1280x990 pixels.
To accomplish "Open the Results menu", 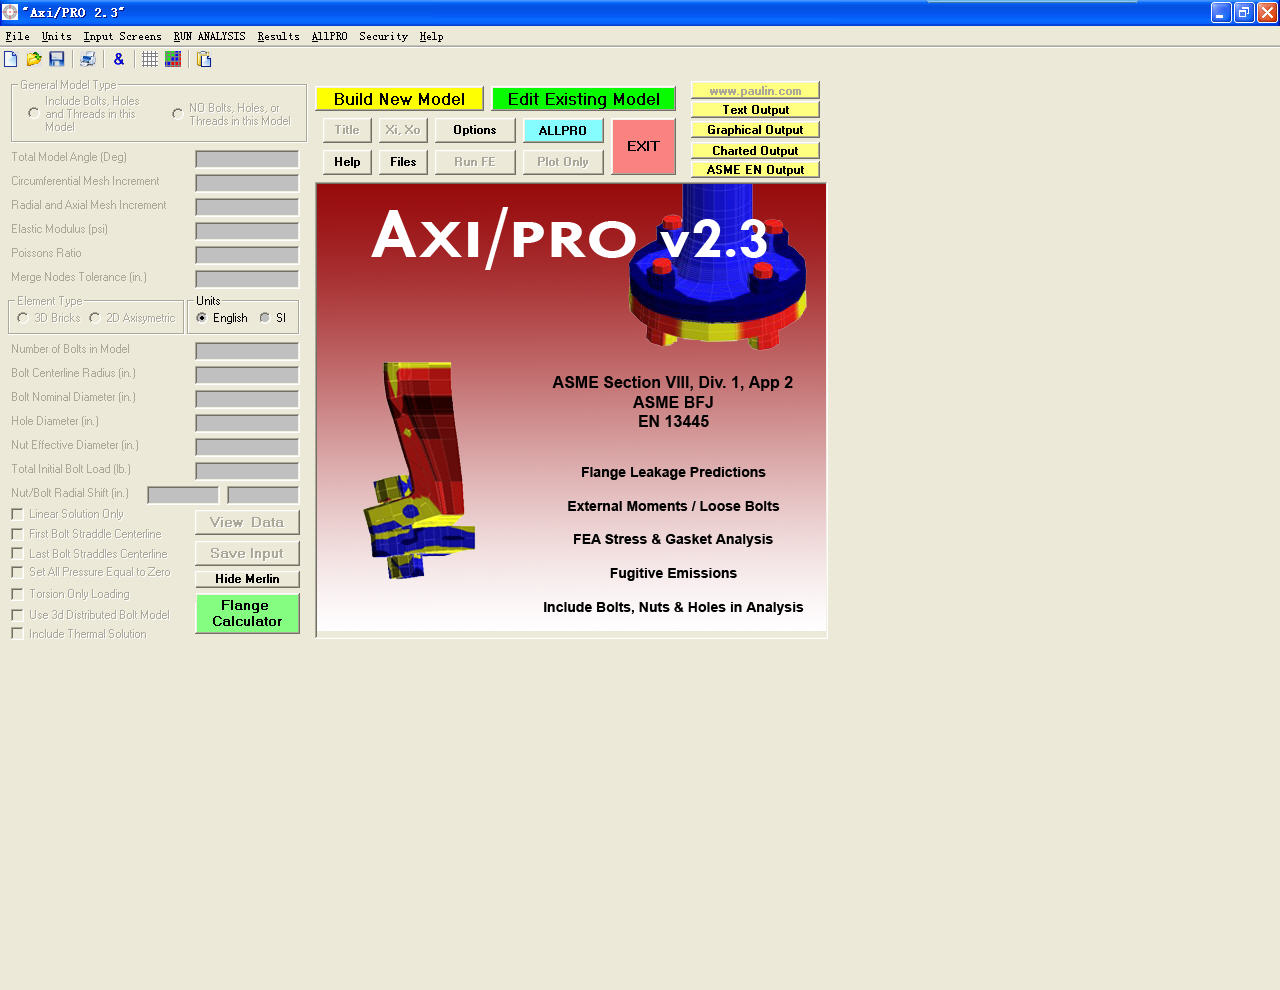I will tap(278, 36).
